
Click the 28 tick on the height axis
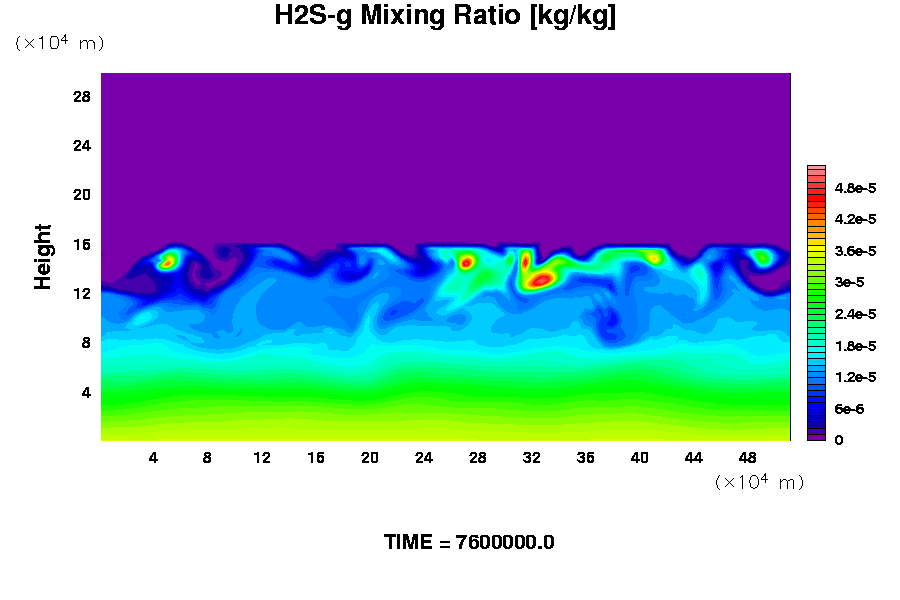[x=82, y=96]
